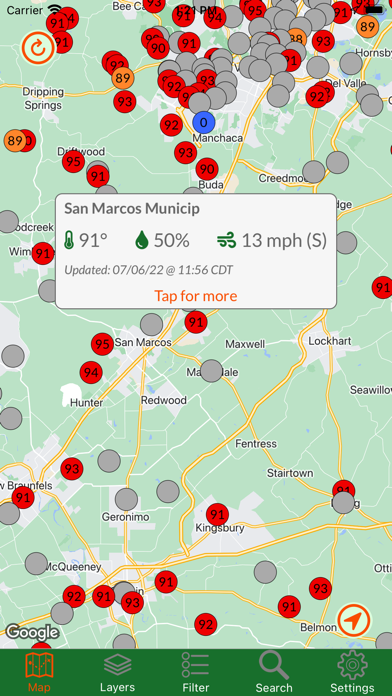
Task: Select the gray marker above Geronimo label
Action: [x=127, y=499]
